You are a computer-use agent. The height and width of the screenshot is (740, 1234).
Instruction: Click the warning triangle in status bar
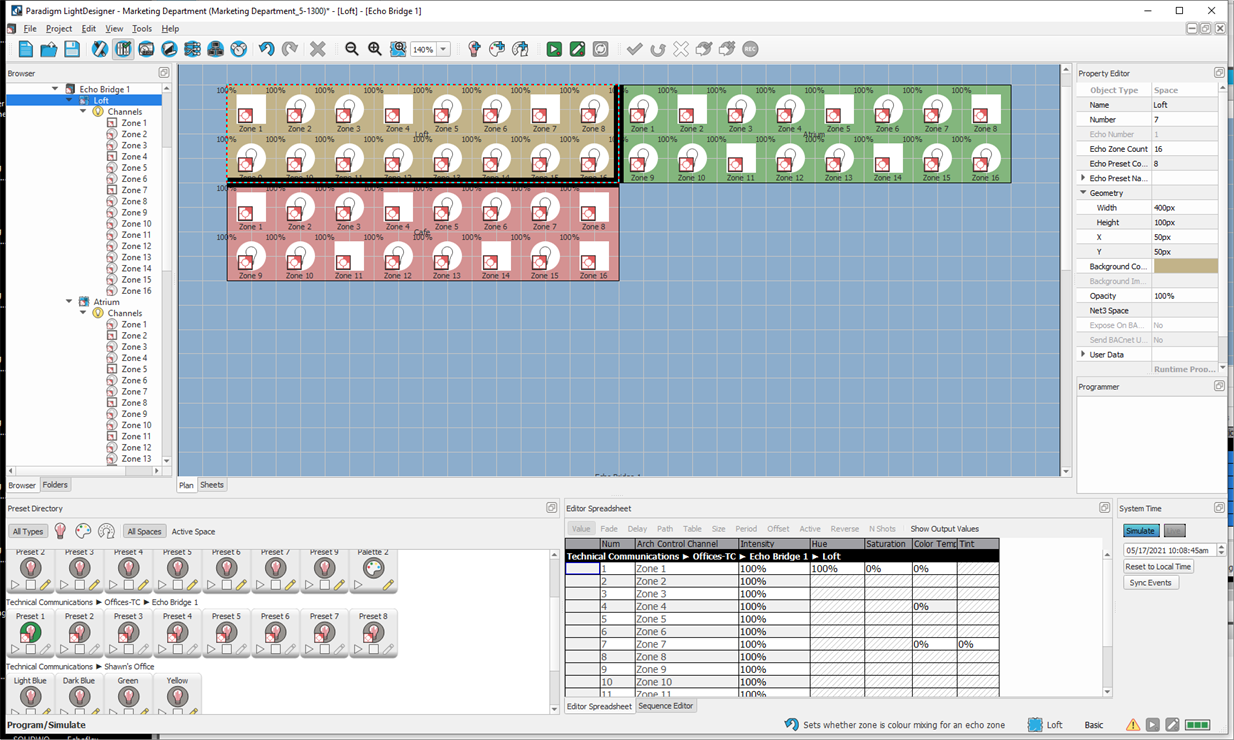[x=1133, y=725]
